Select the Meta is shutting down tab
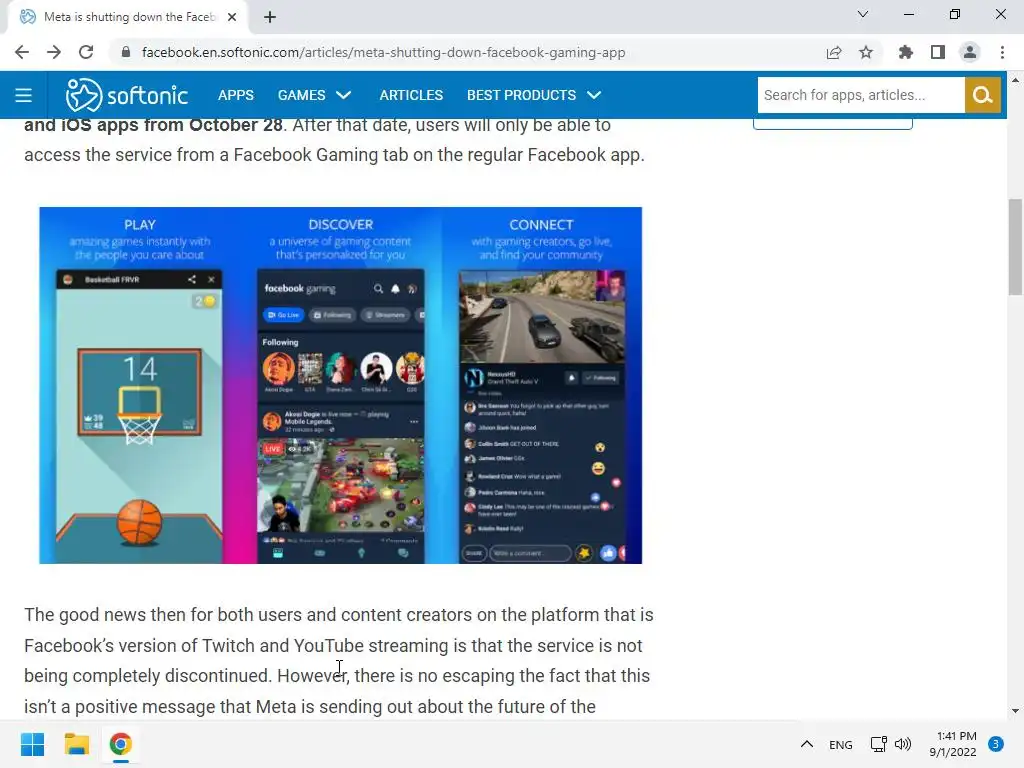 [x=128, y=17]
